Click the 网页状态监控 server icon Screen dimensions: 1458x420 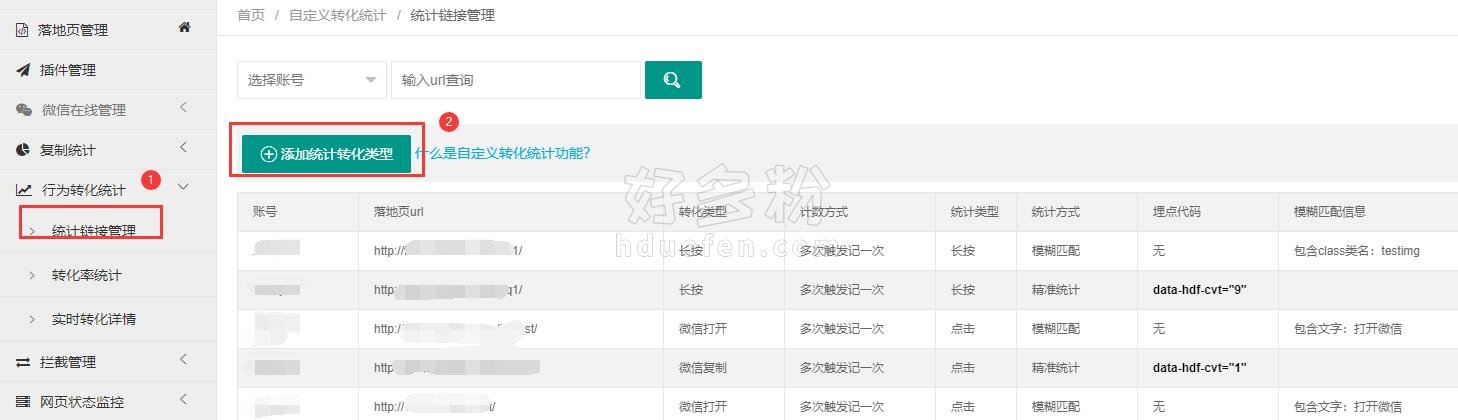coord(22,402)
